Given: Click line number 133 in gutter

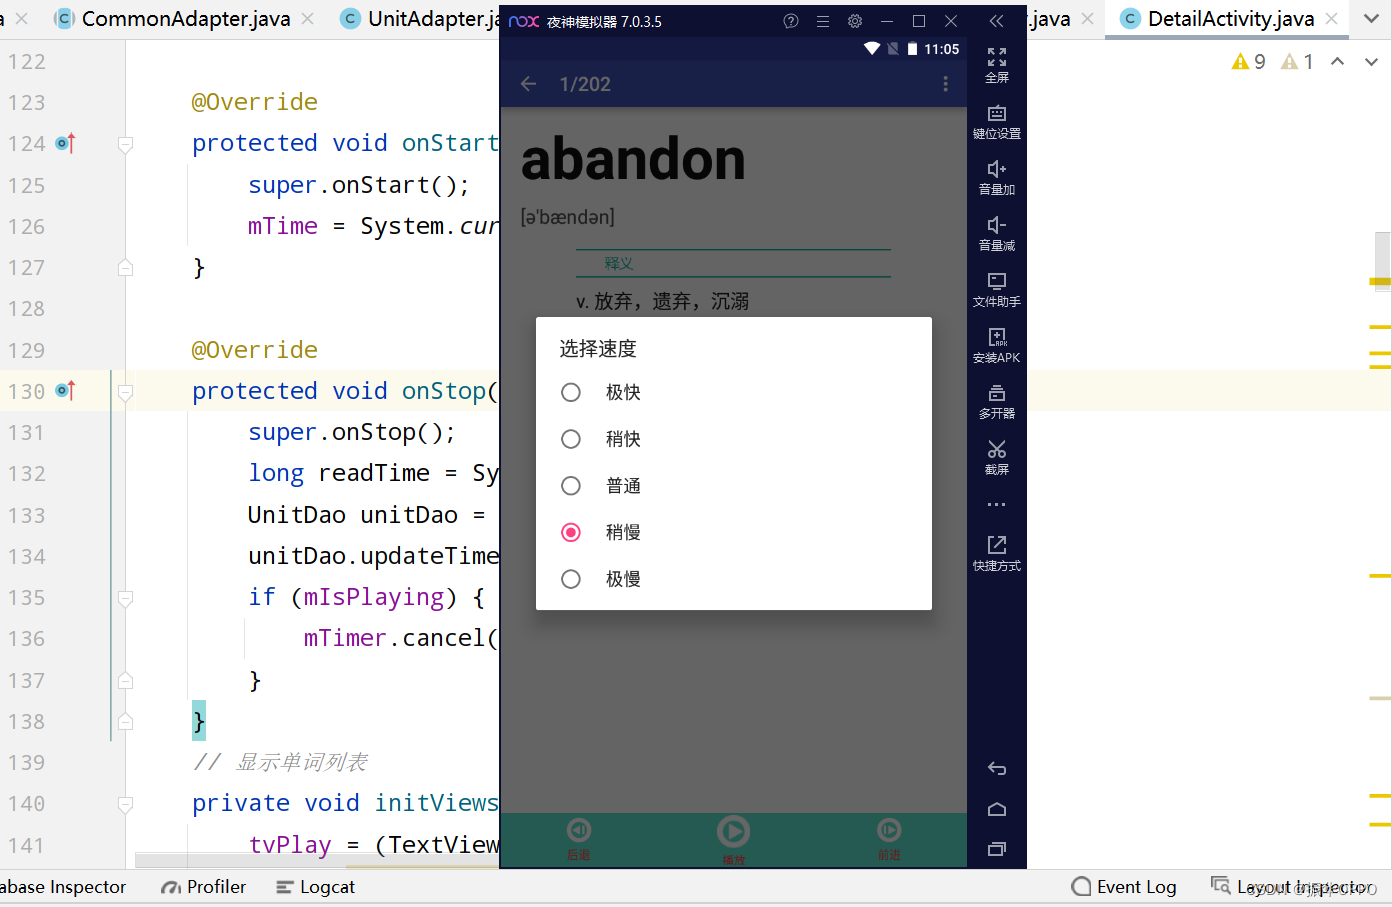Looking at the screenshot, I should (x=27, y=515).
